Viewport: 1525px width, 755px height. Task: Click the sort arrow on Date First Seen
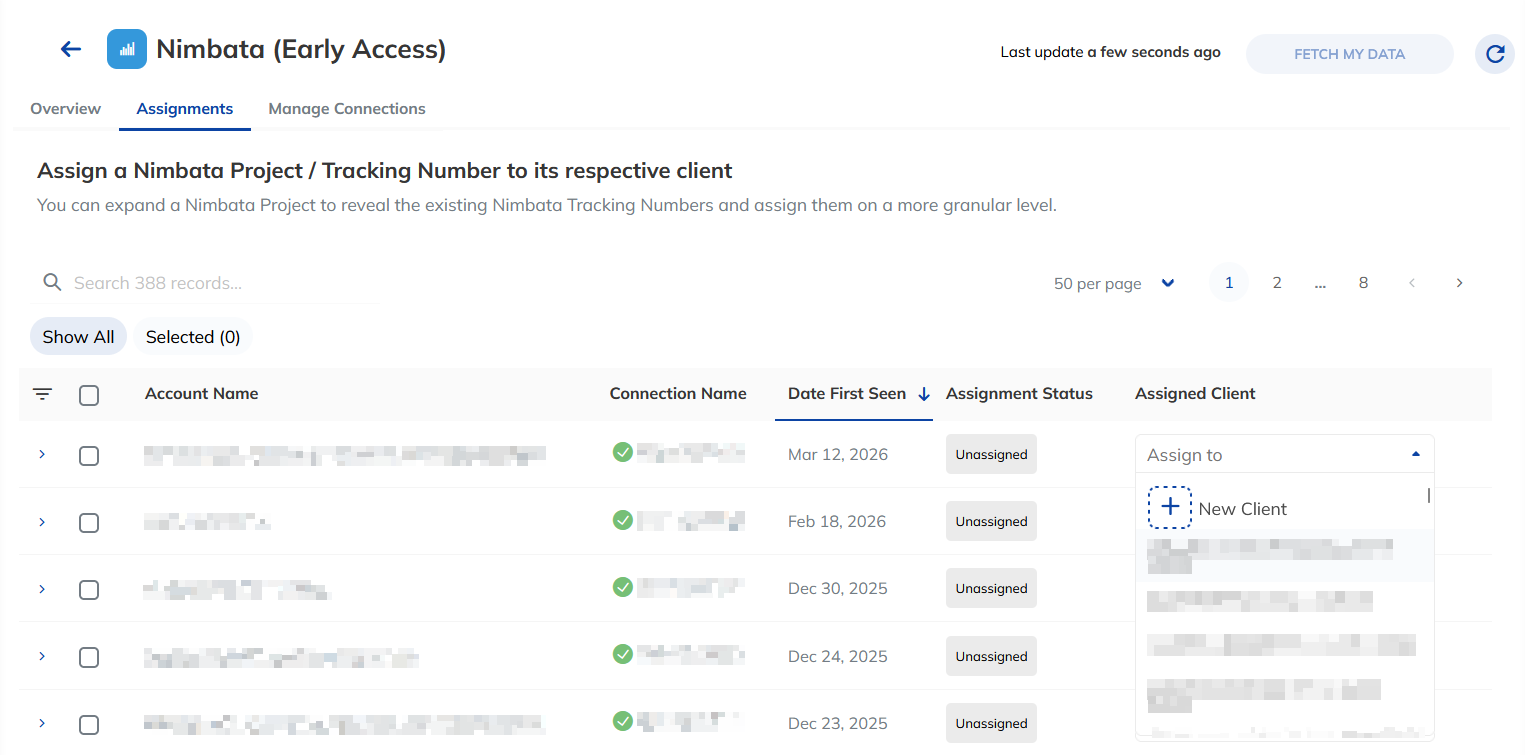[923, 394]
